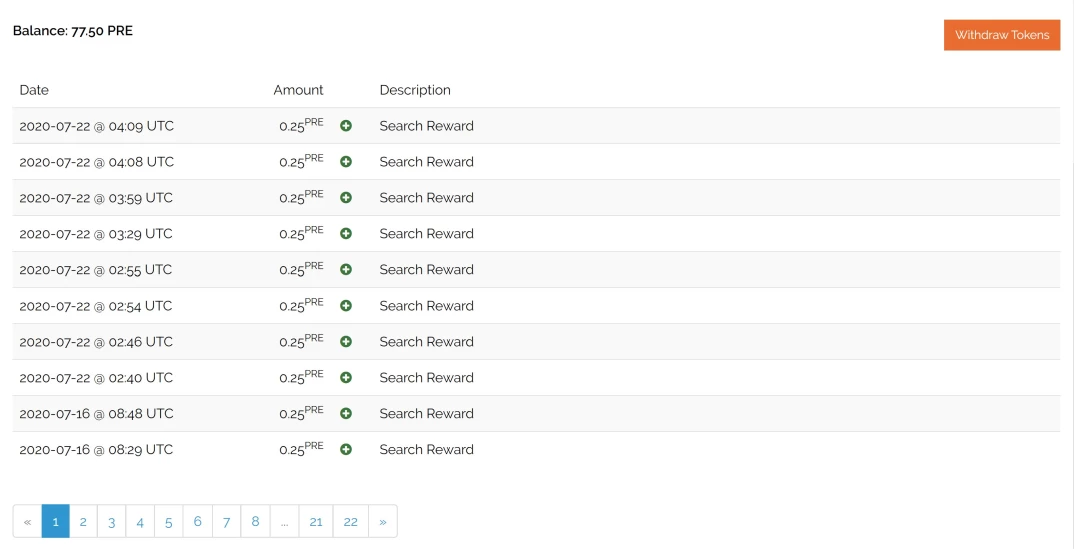Viewport: 1074px width, 549px height.
Task: Click plus icon for 02:46 UTC reward
Action: (346, 342)
